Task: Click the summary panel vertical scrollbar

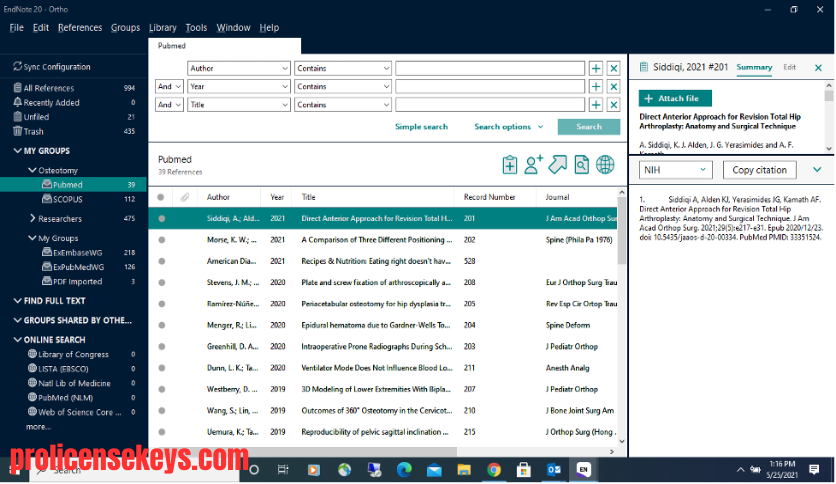Action: pos(829,96)
